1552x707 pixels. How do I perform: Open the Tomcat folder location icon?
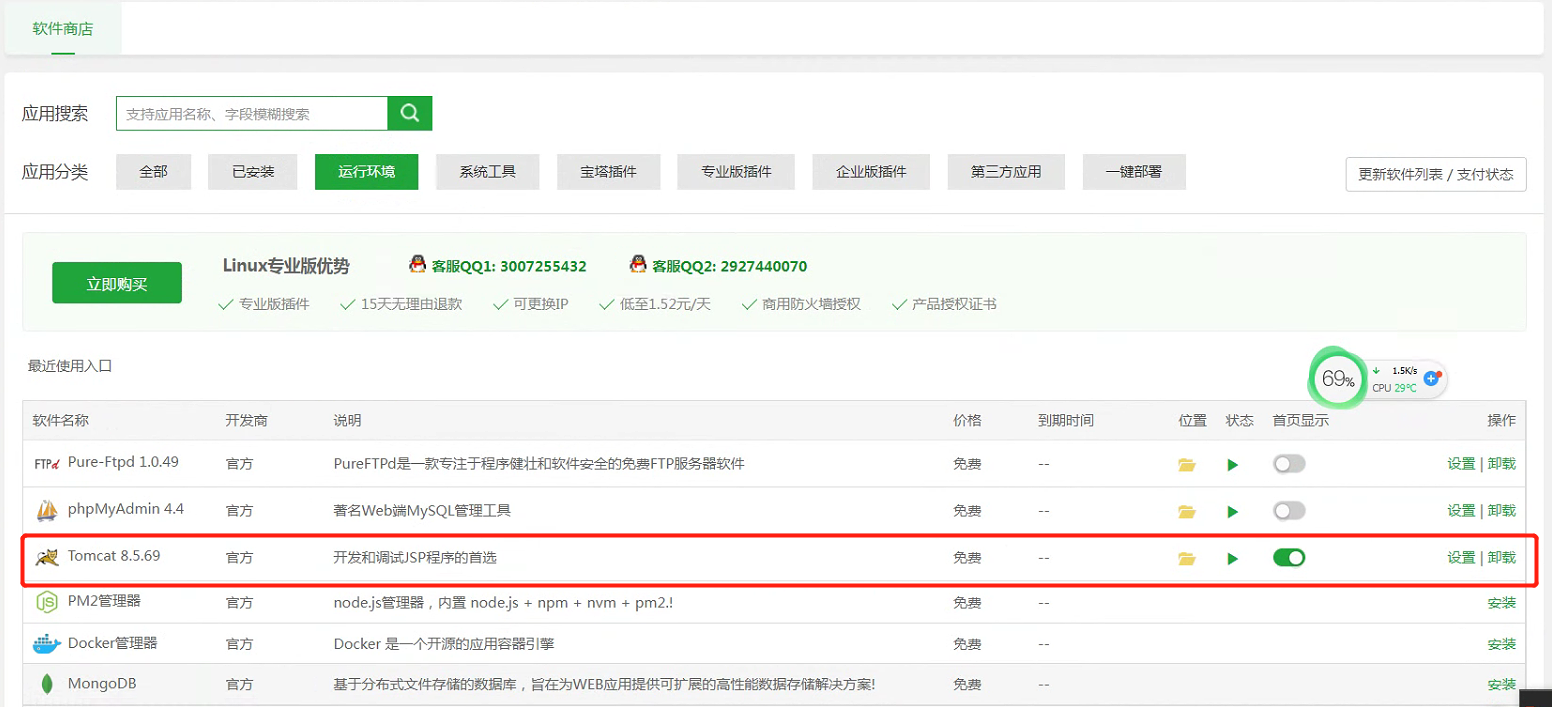click(1187, 558)
